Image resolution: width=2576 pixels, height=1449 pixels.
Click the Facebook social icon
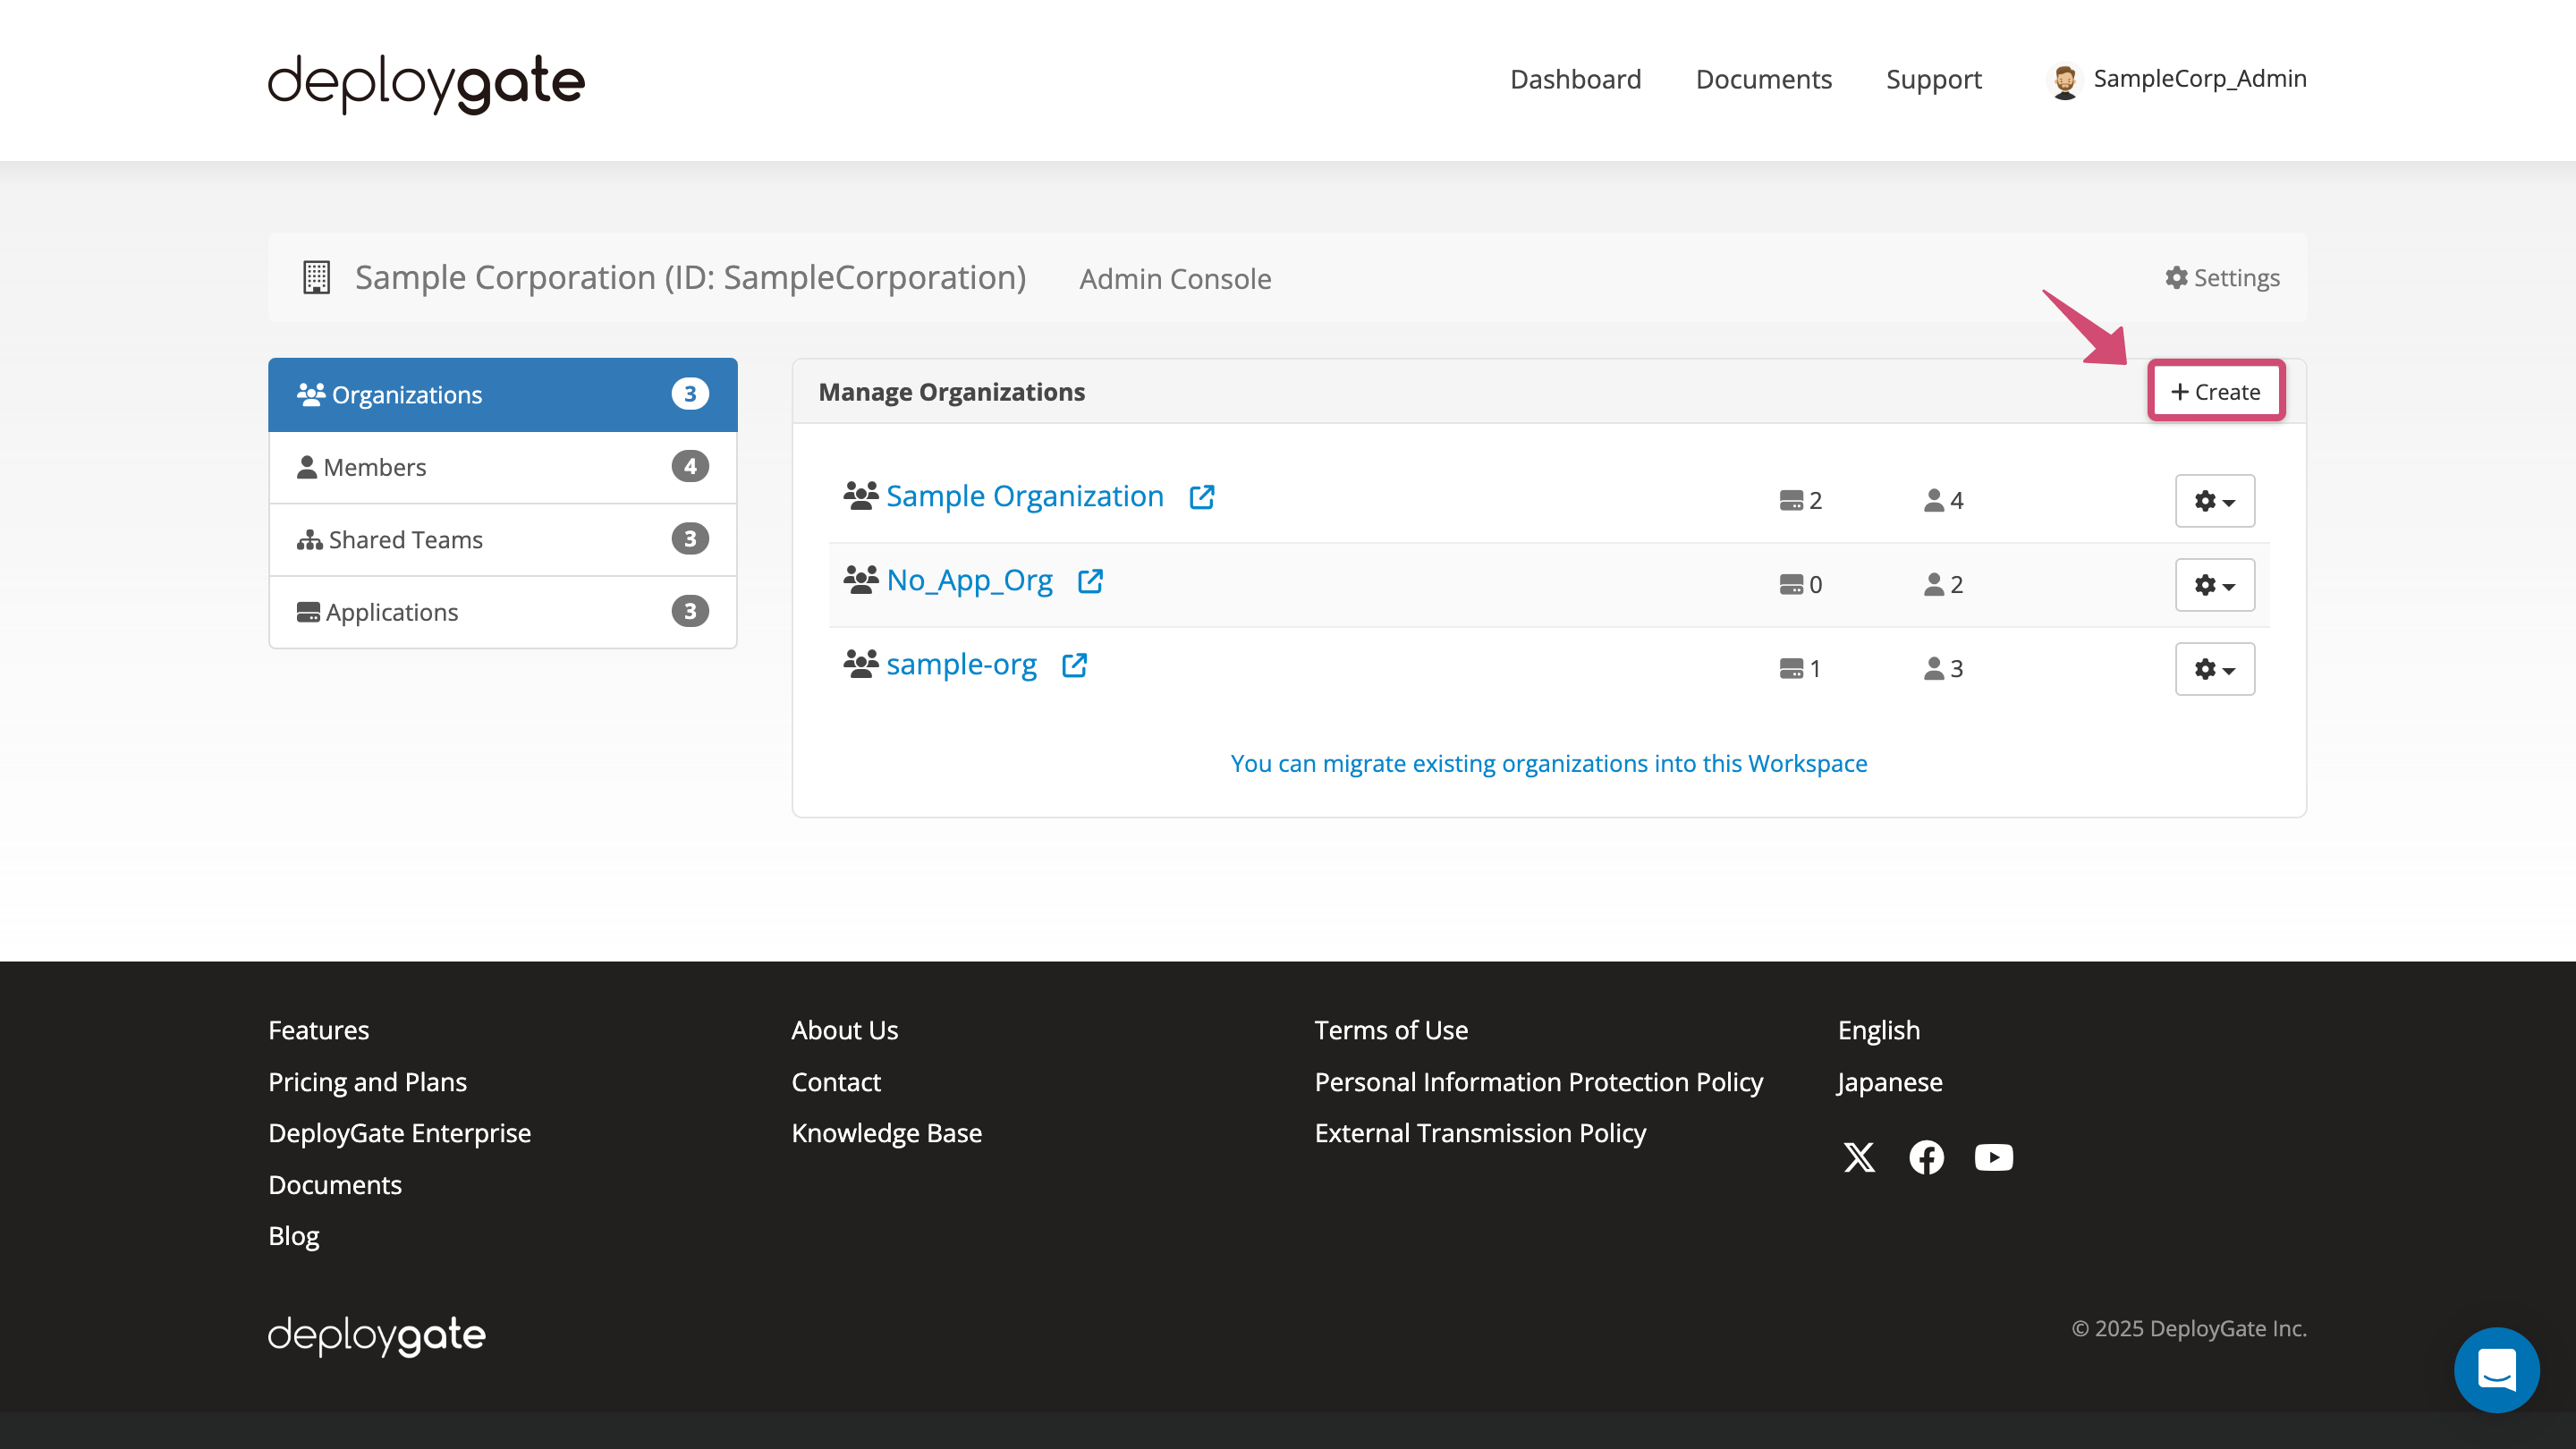[1926, 1157]
